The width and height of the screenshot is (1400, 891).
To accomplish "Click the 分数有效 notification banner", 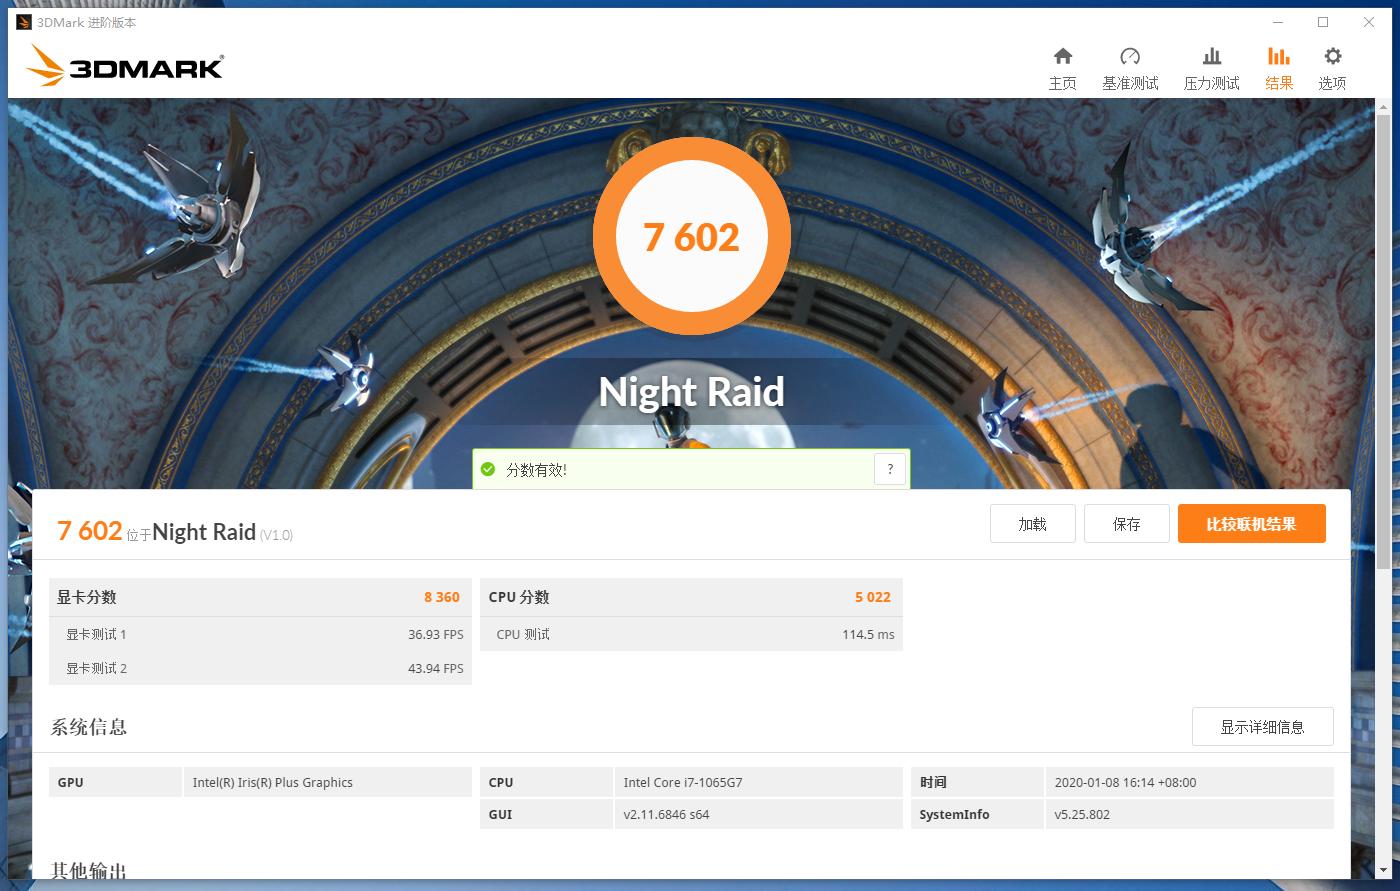I will (x=690, y=468).
